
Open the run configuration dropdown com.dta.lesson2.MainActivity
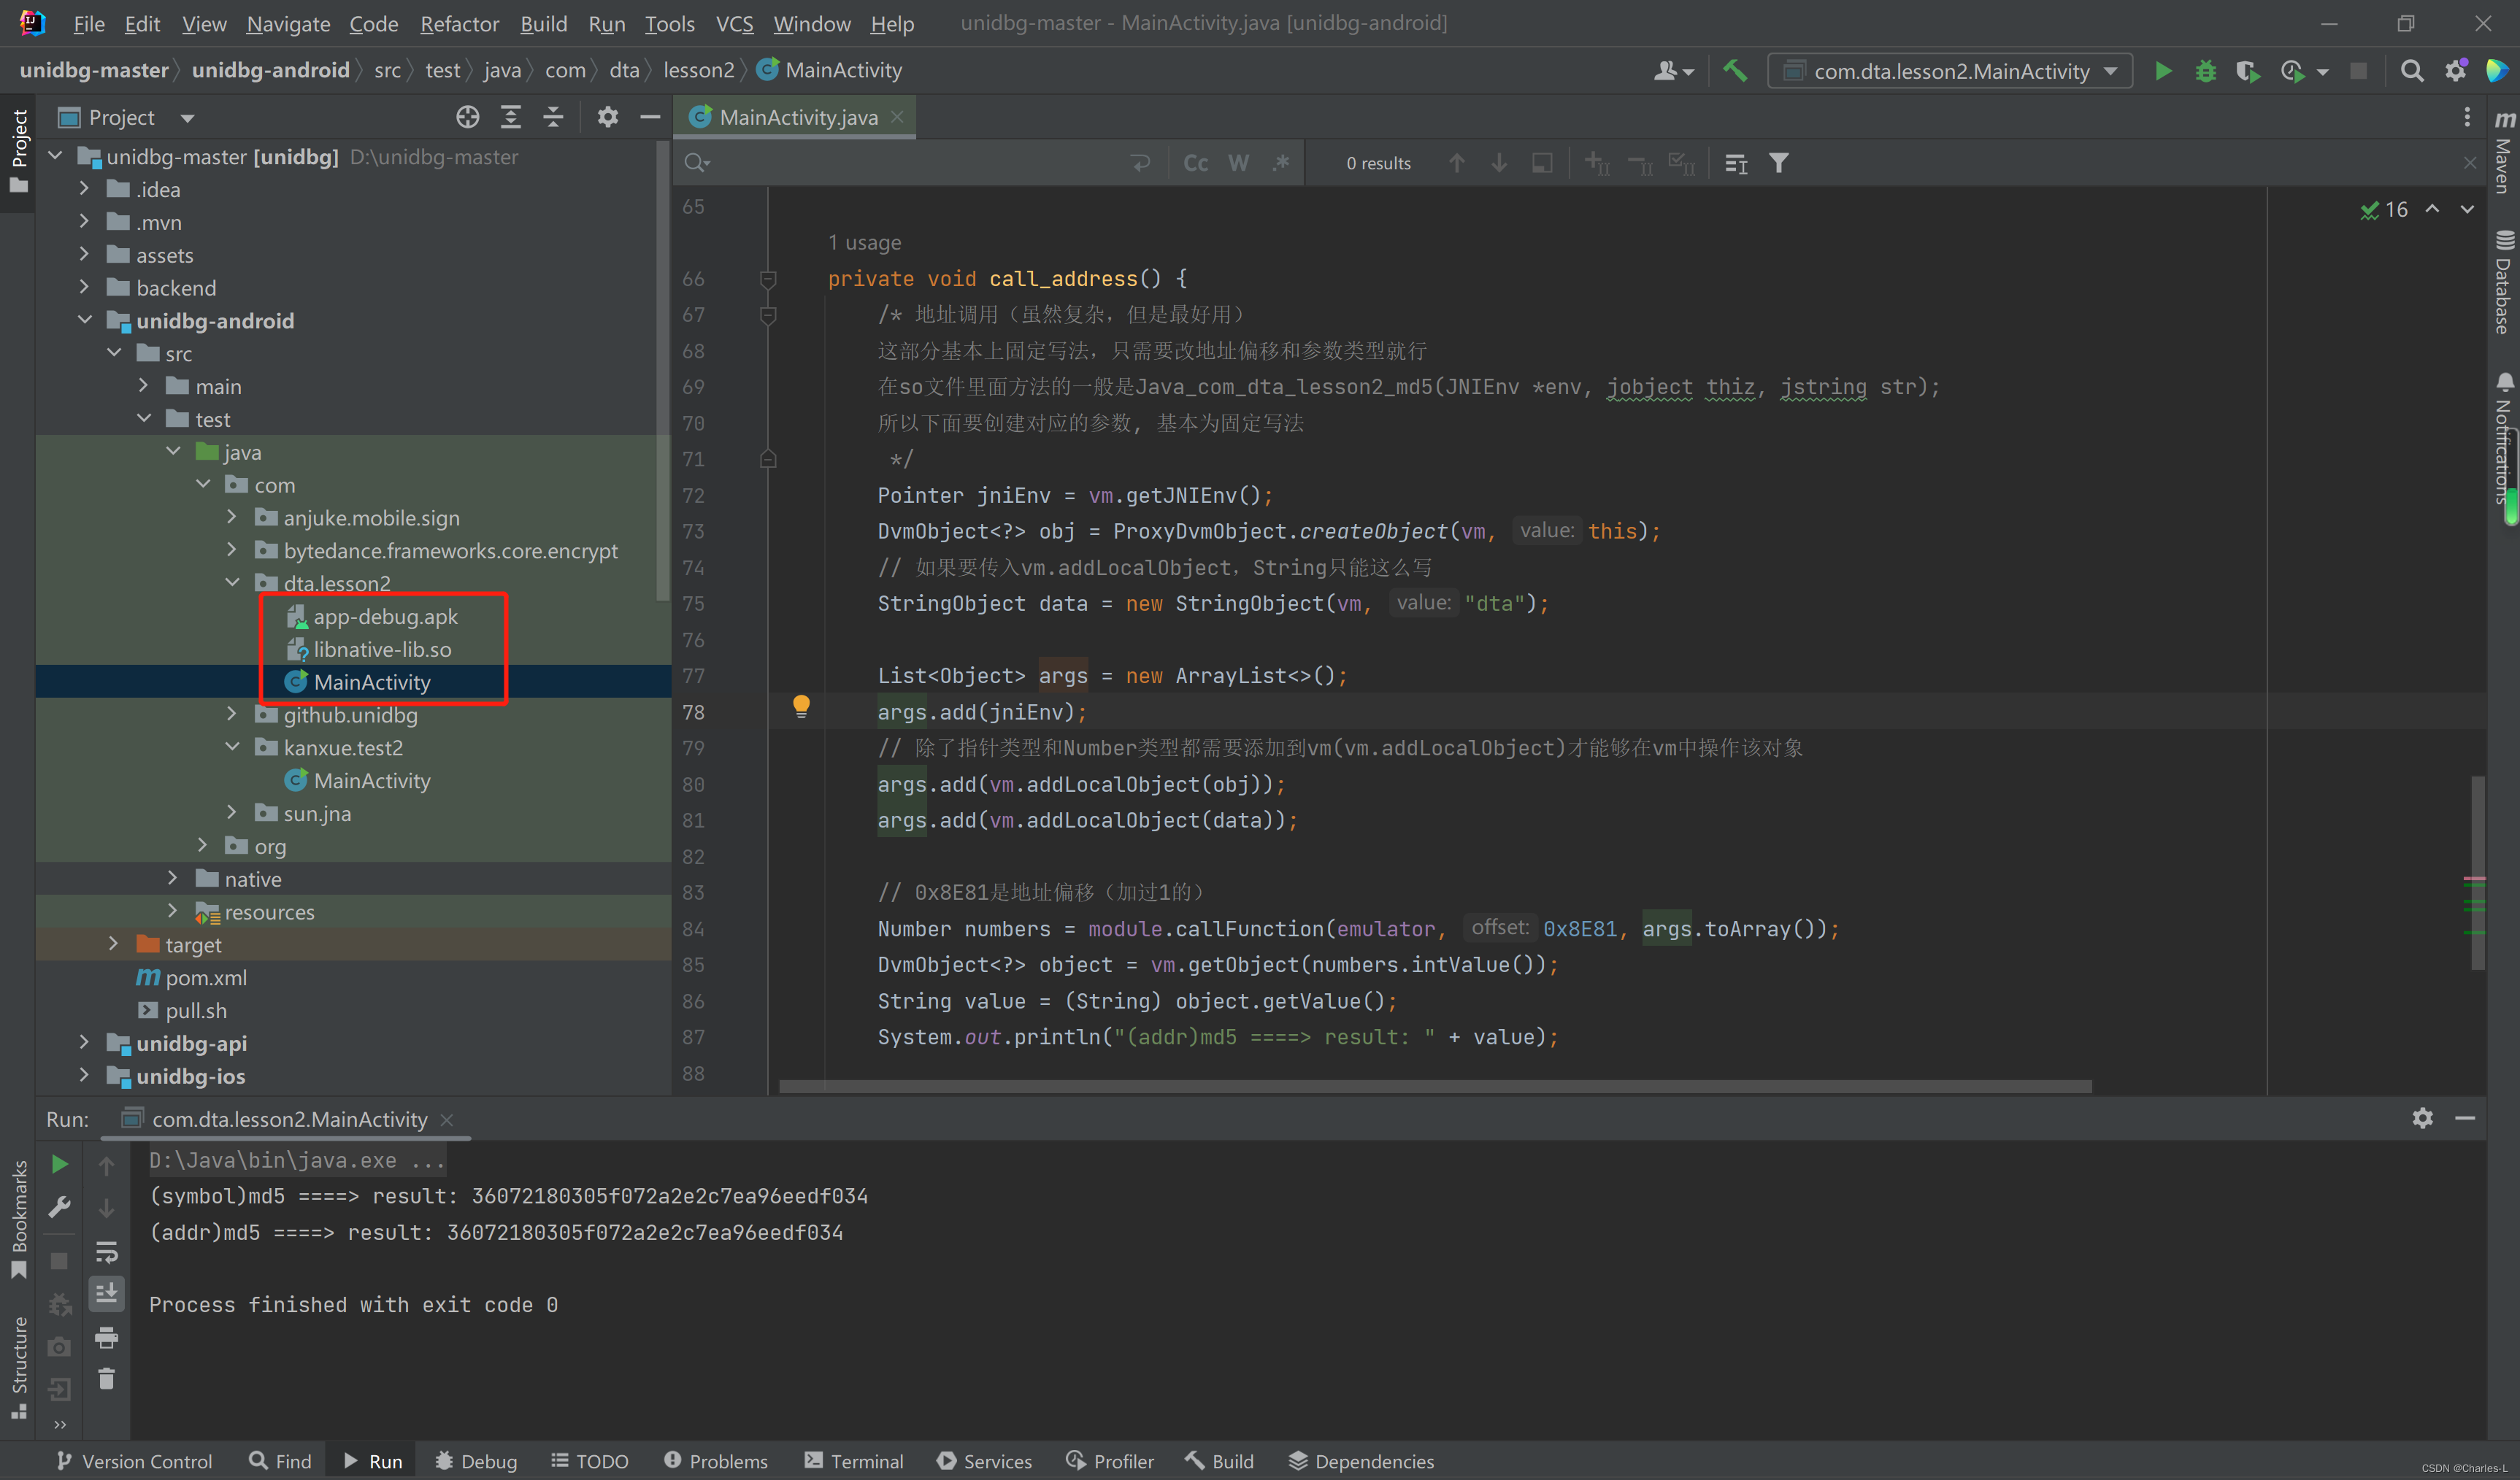(x=1950, y=71)
